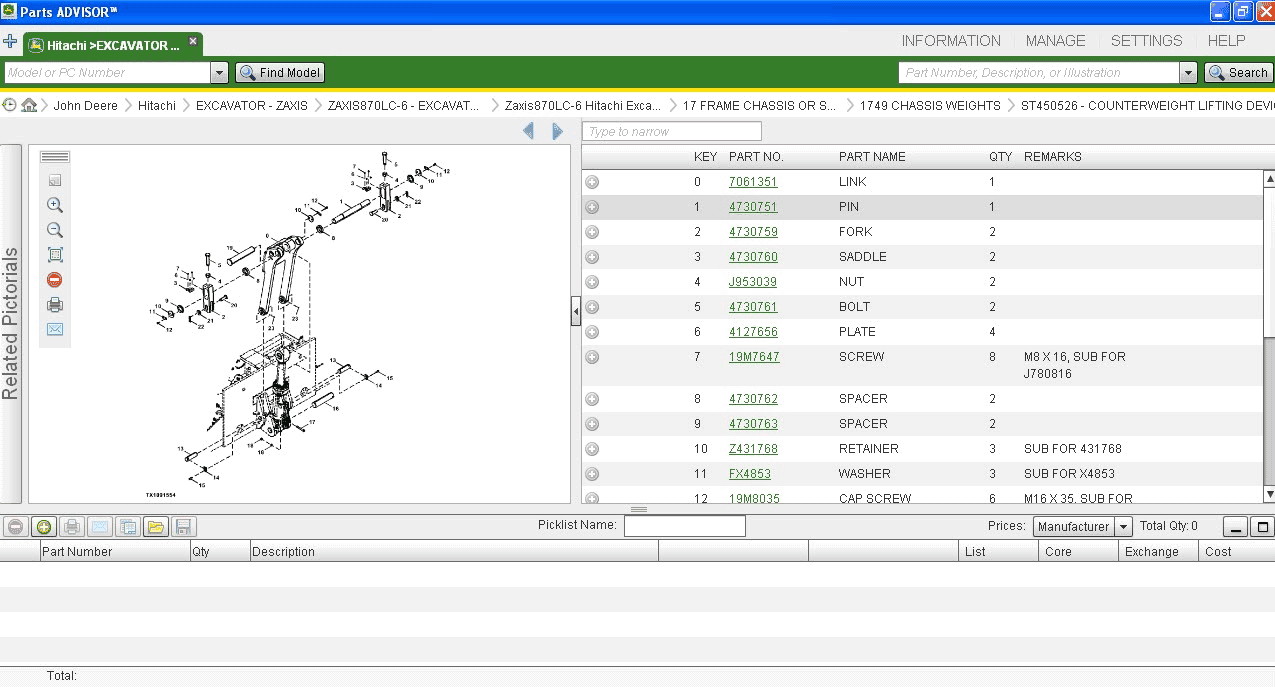Click the green add part picklist icon
1275x687 pixels.
(44, 527)
